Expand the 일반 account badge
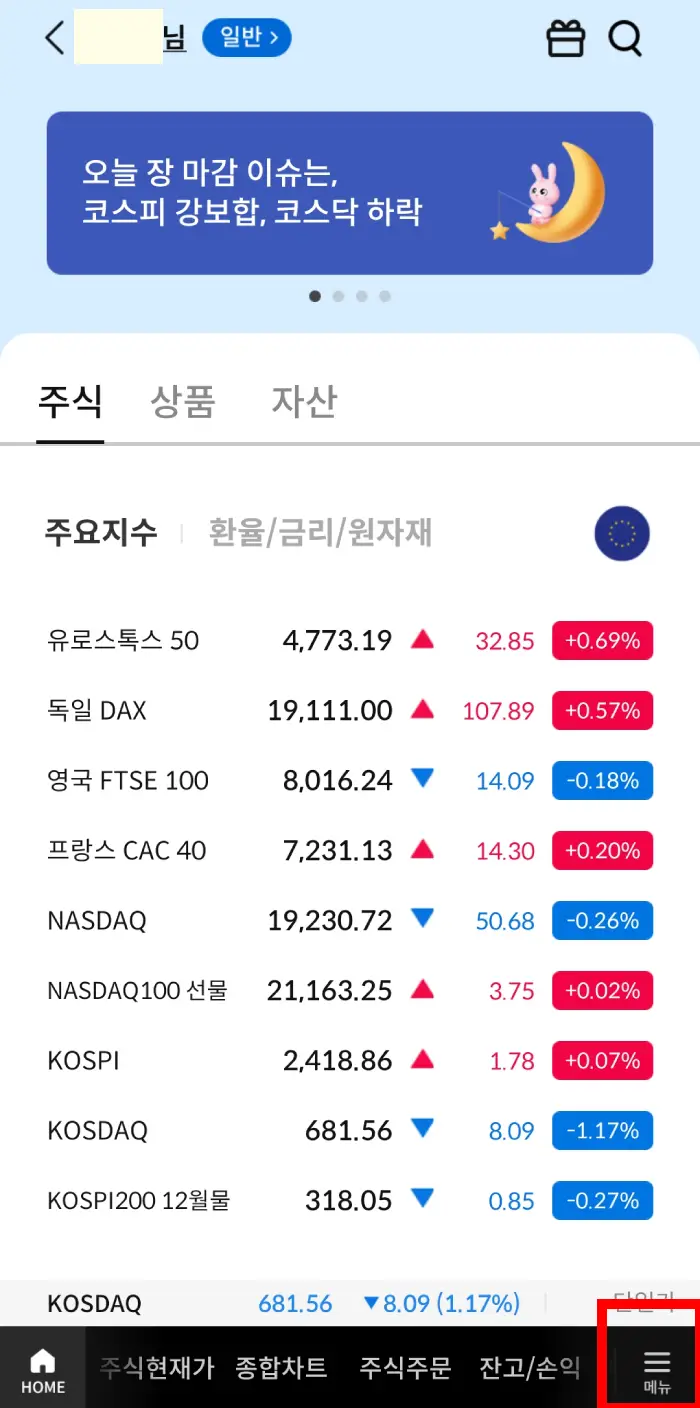The image size is (700, 1408). (x=246, y=37)
